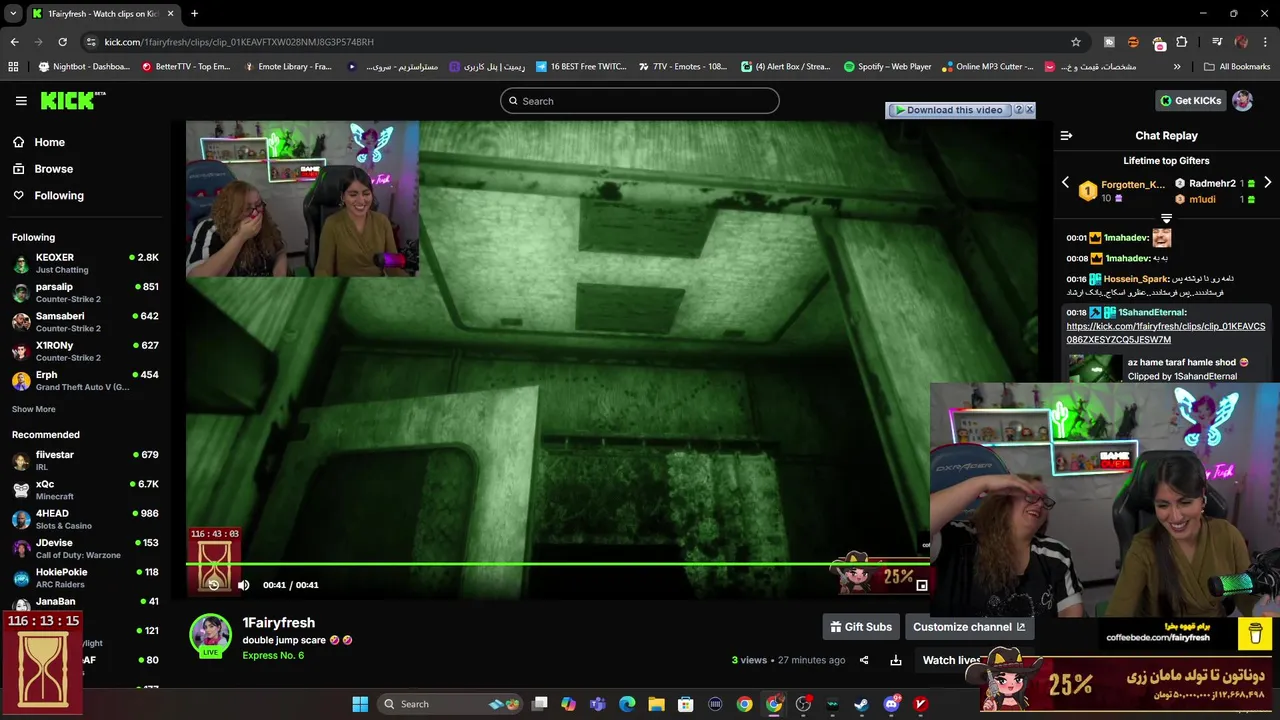Collapse the Lifetime top Gifters section
1280x720 pixels.
point(1166,218)
